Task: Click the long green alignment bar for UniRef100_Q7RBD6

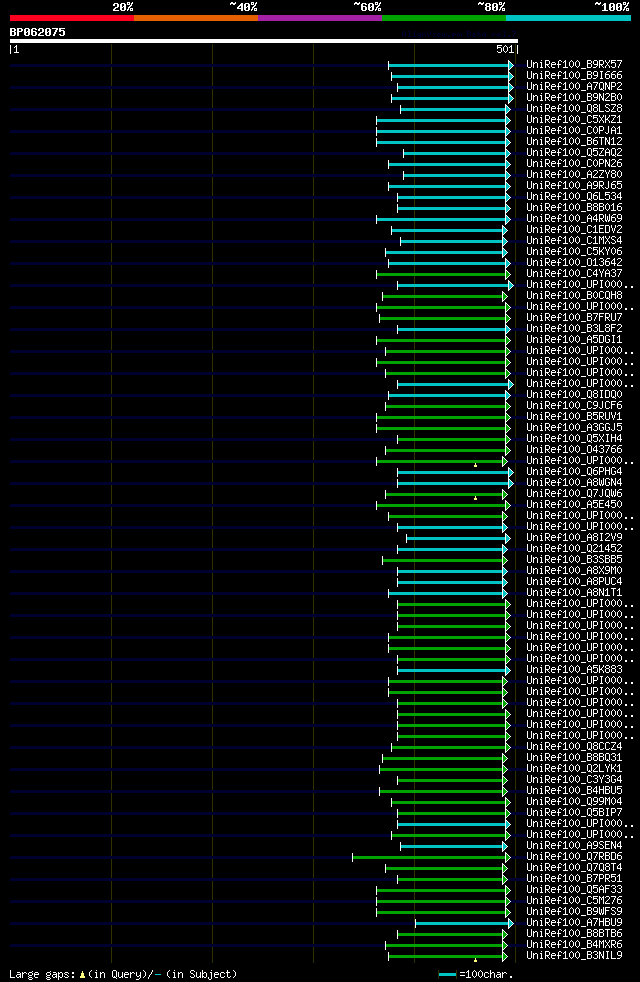Action: pyautogui.click(x=431, y=857)
